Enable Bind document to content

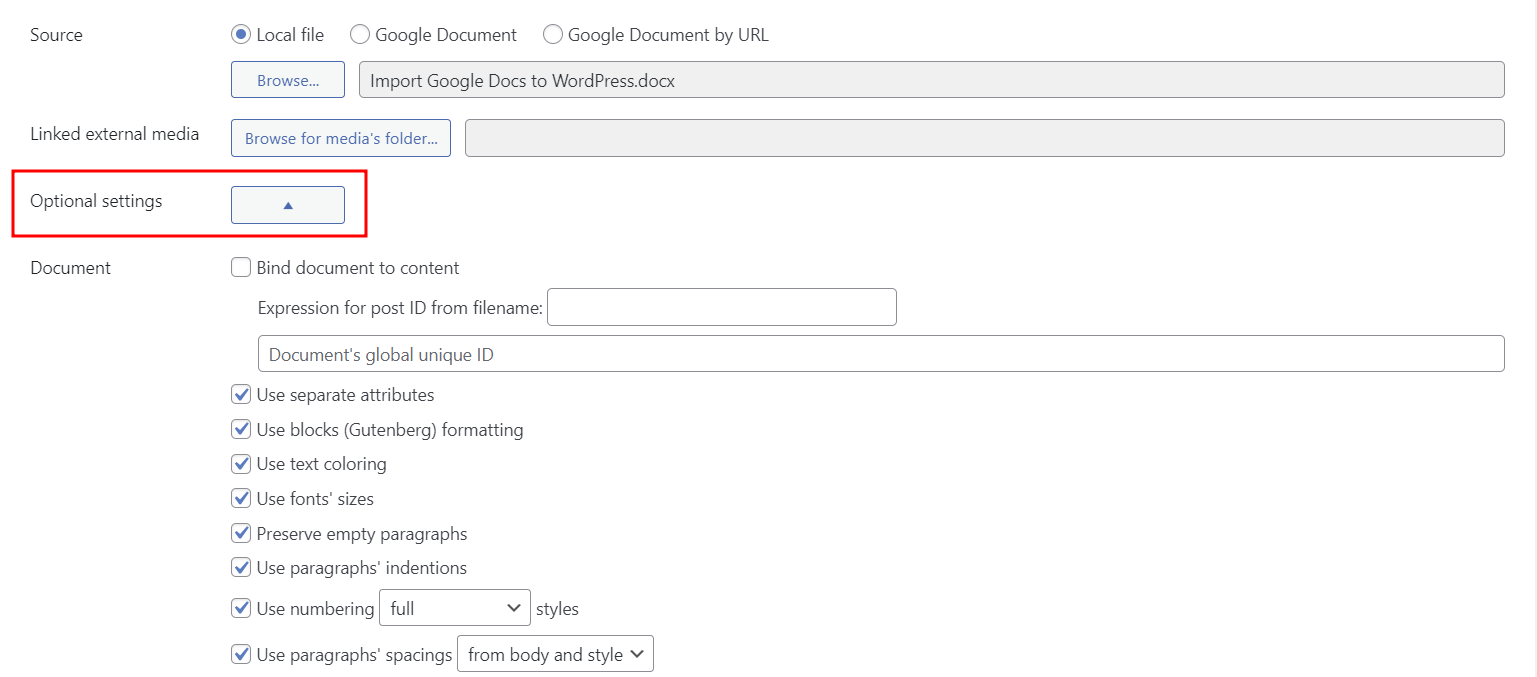[241, 268]
